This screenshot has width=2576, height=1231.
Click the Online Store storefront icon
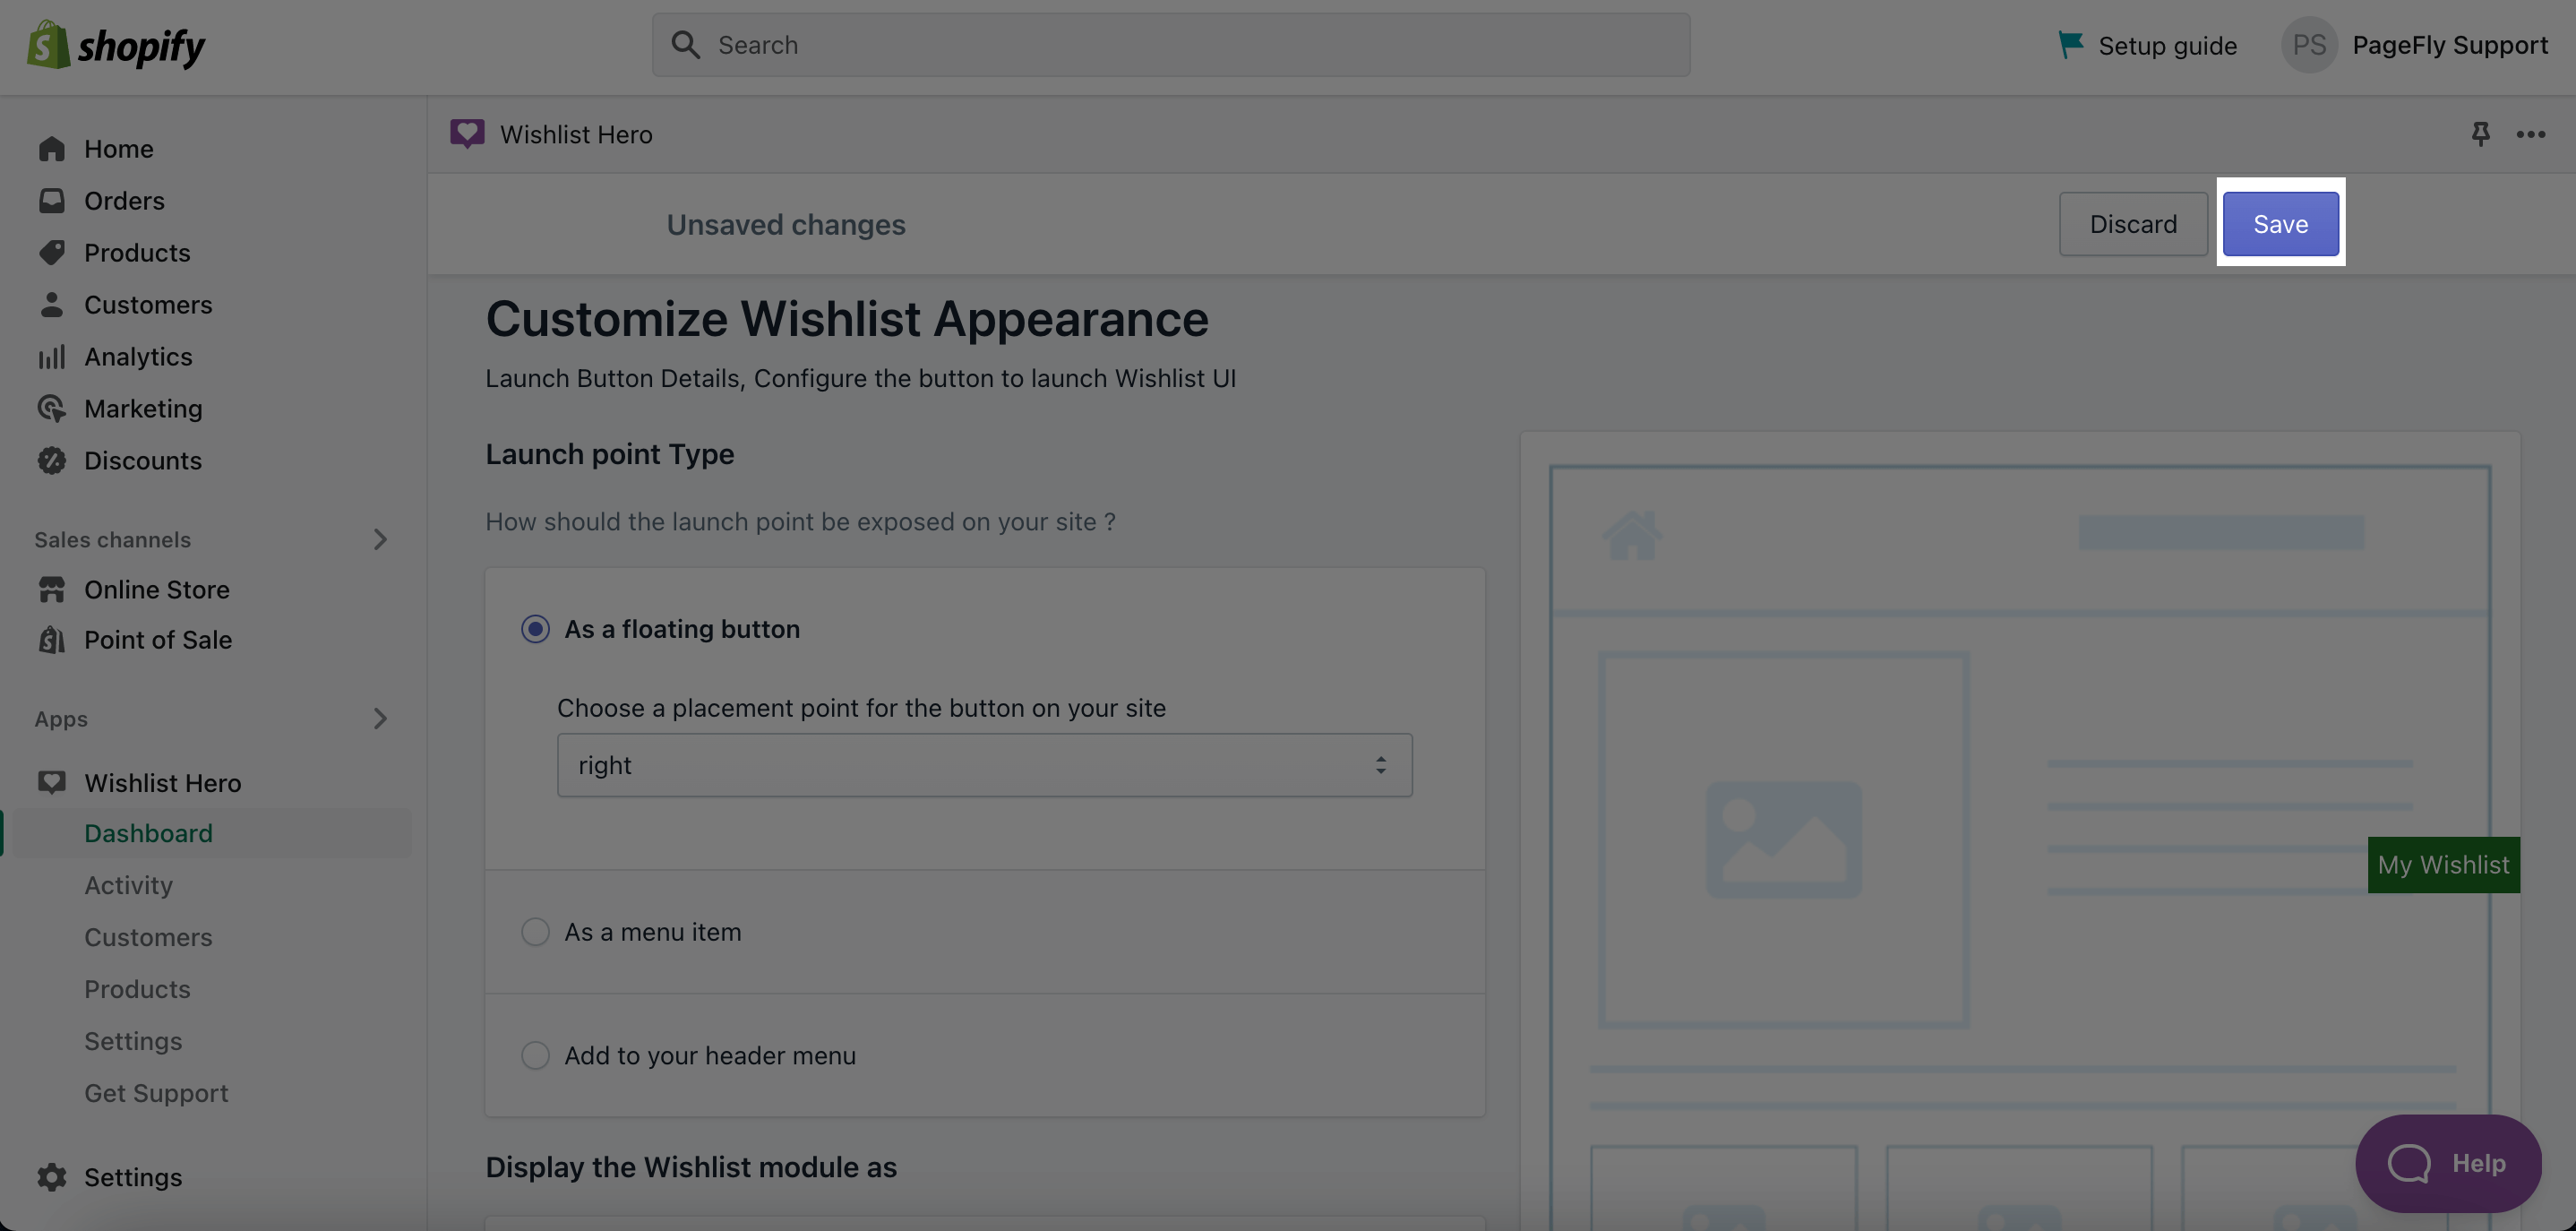(x=52, y=590)
